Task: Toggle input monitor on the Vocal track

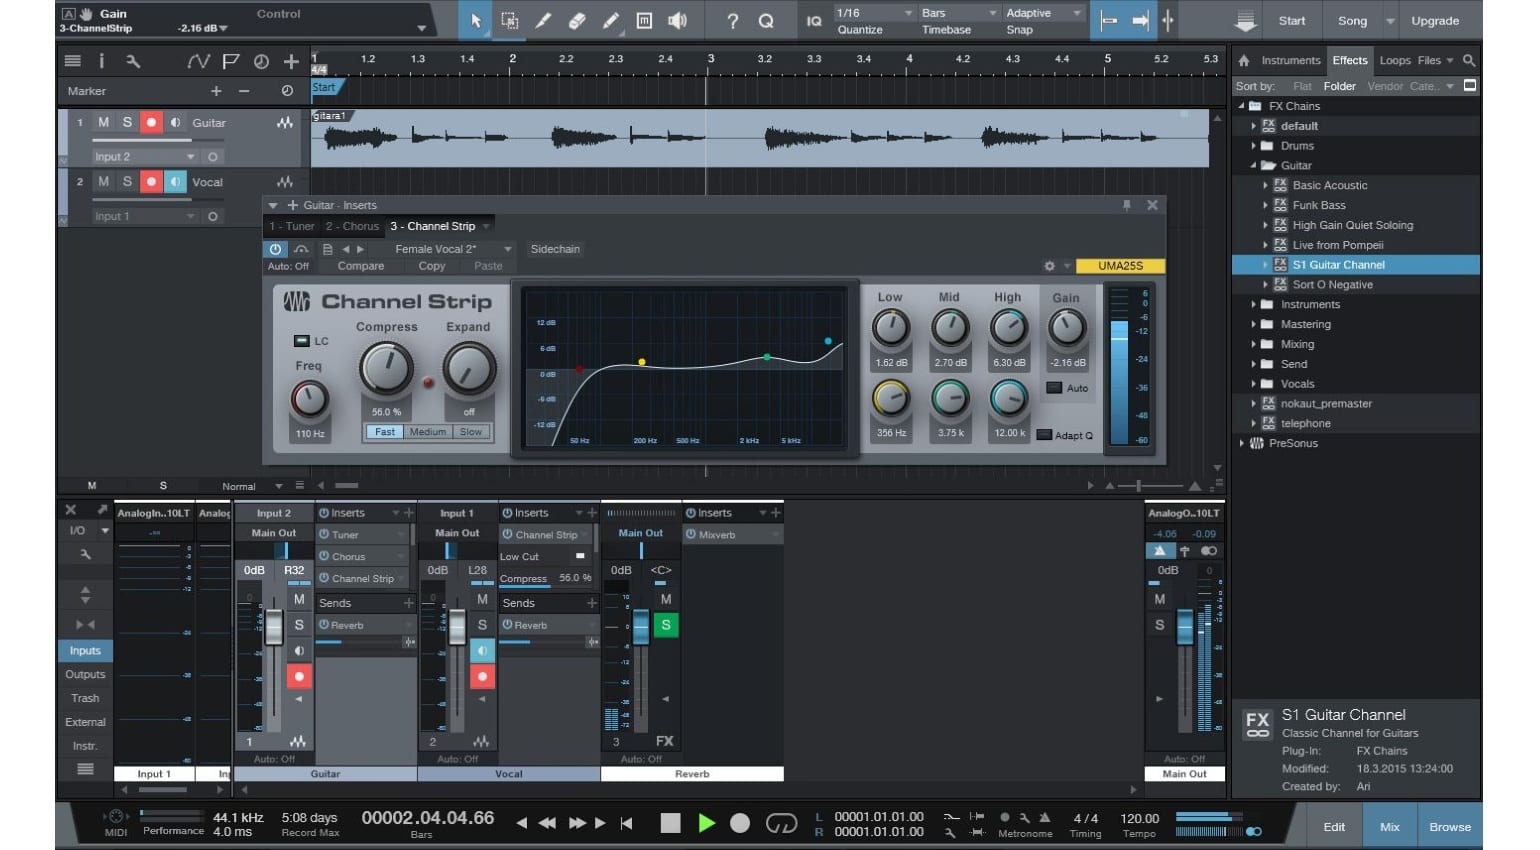Action: (175, 182)
